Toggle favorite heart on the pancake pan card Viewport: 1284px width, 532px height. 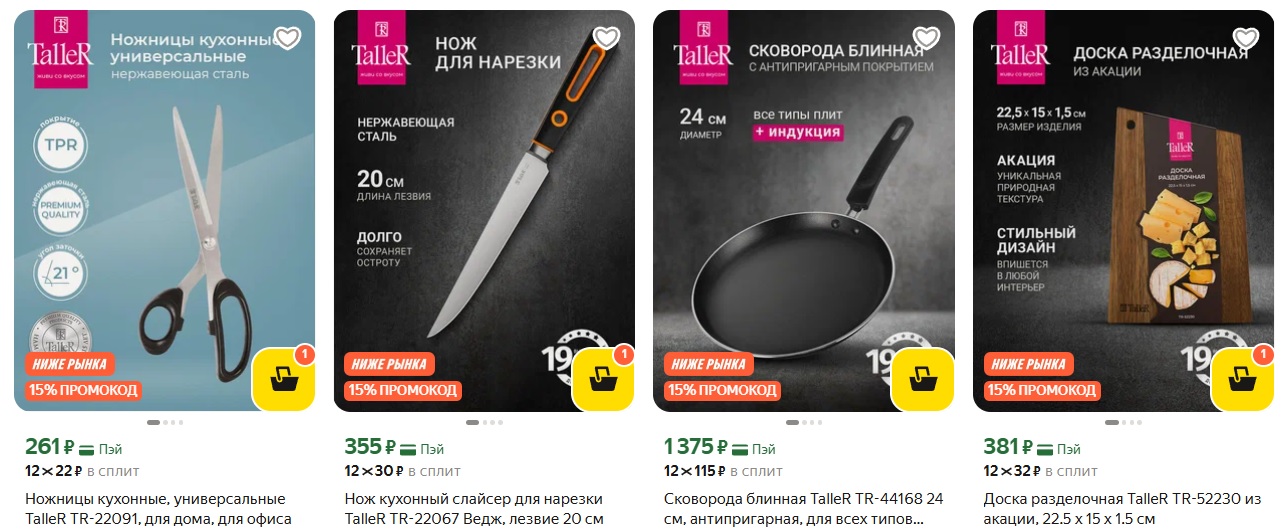[x=927, y=38]
